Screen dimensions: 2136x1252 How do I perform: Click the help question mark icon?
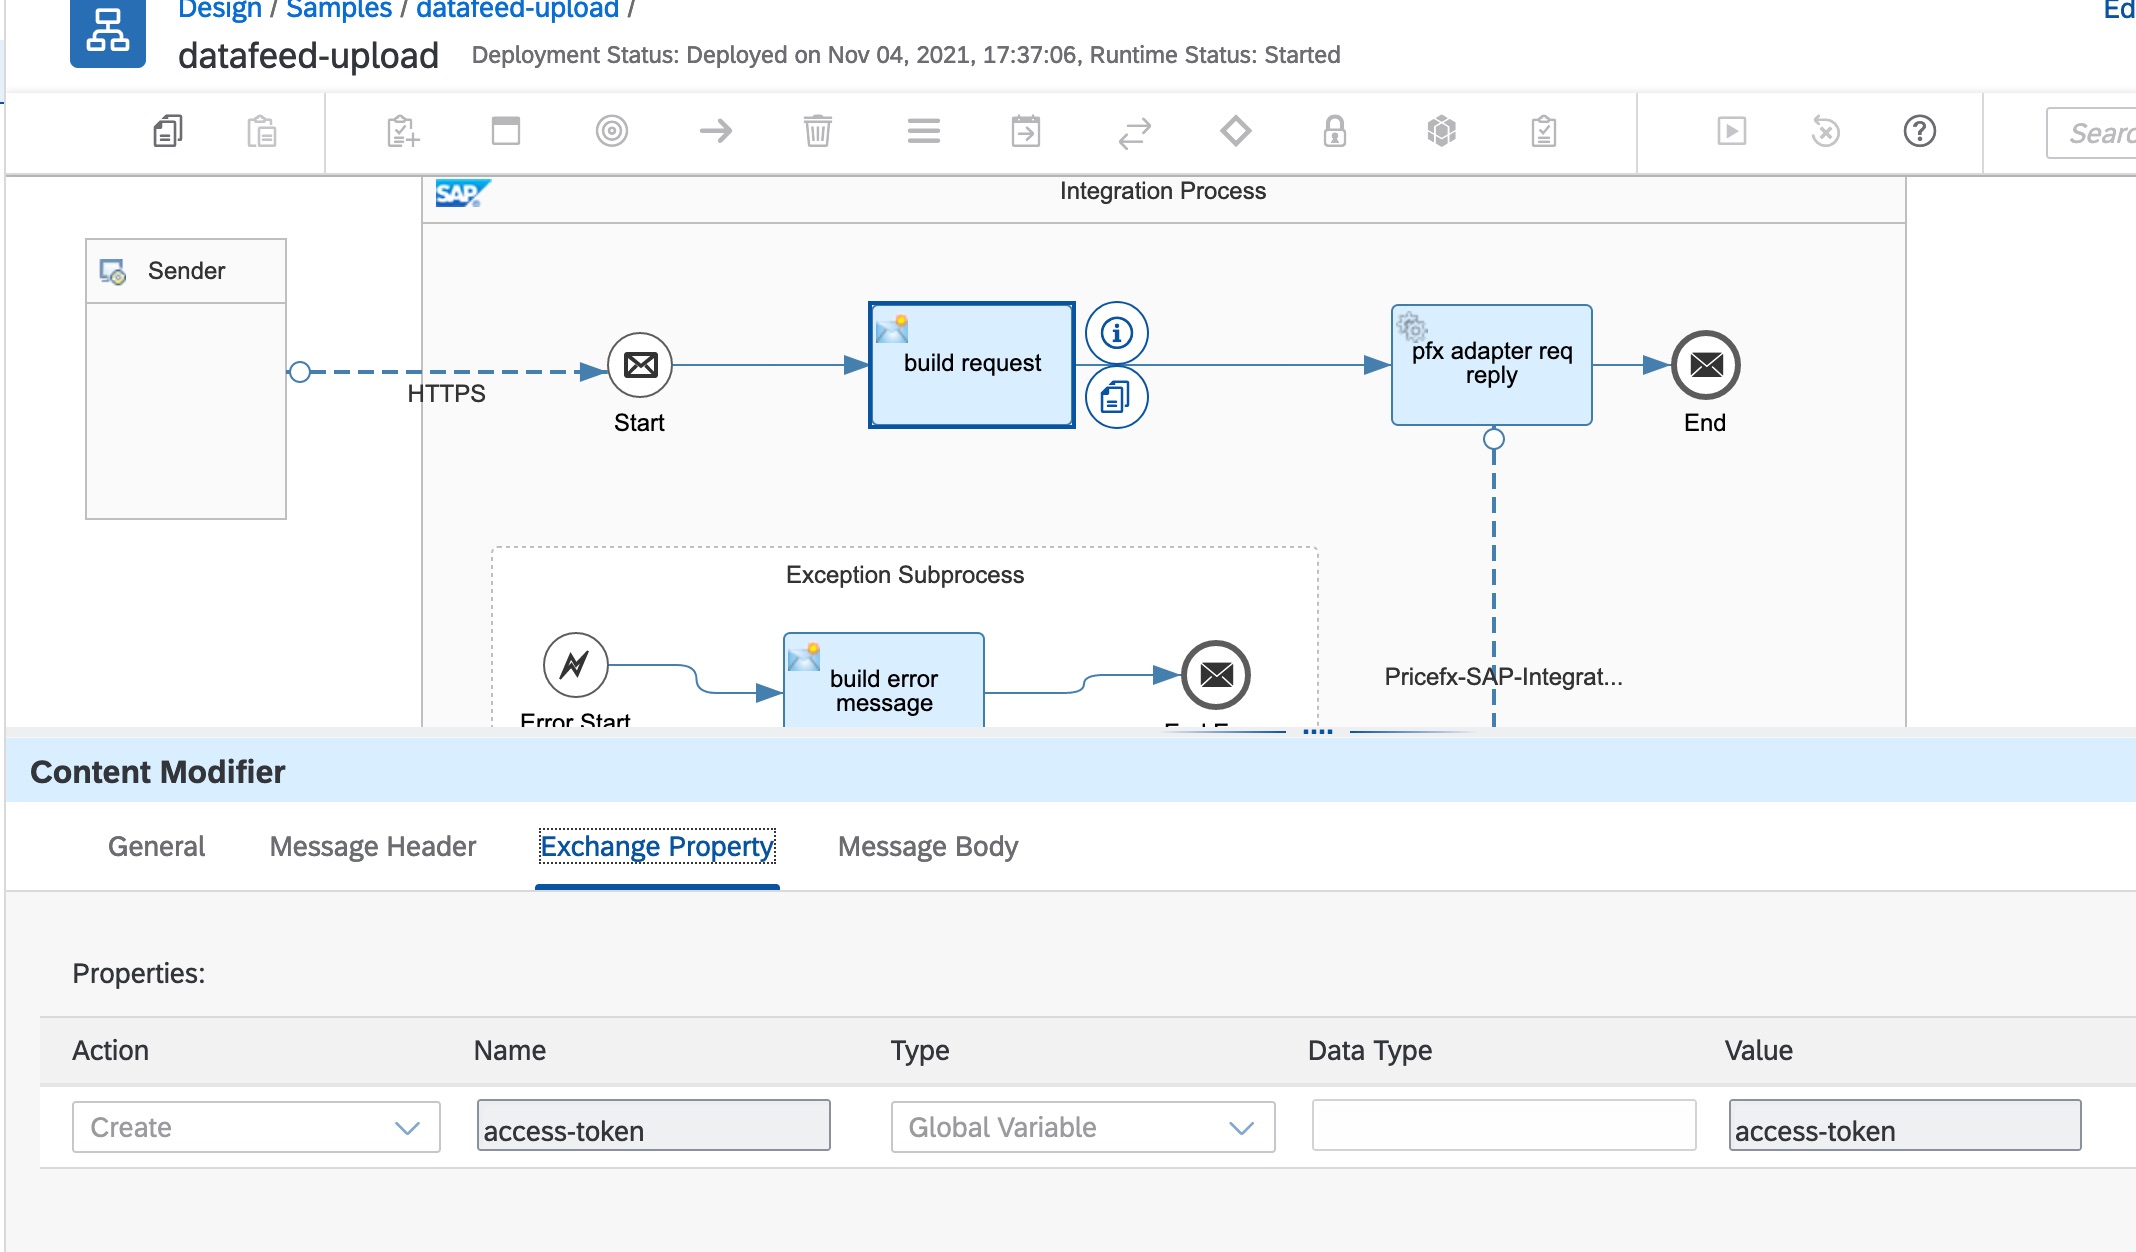pos(1919,131)
